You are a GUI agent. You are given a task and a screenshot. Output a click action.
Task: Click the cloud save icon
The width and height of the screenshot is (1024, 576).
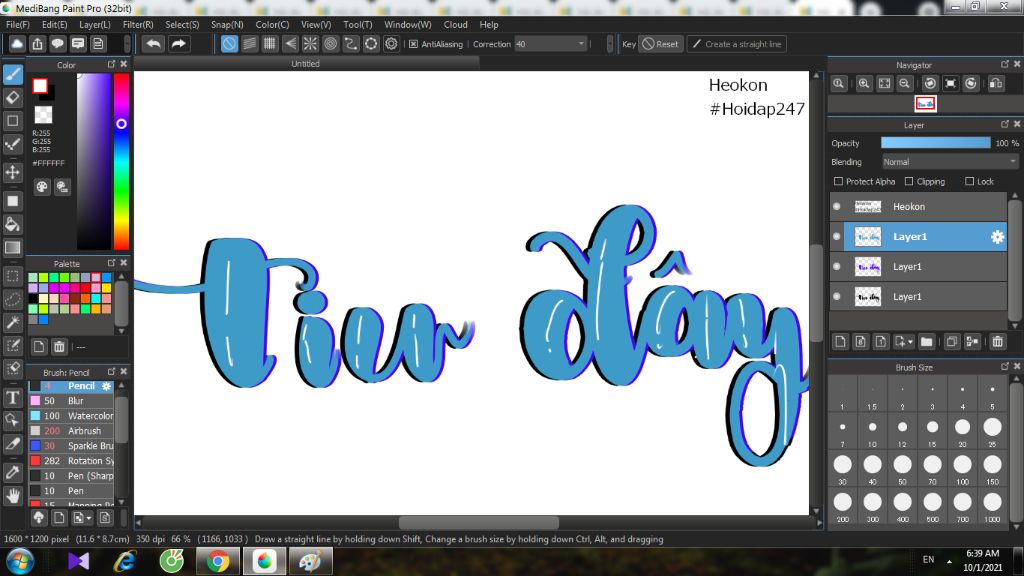coord(17,44)
